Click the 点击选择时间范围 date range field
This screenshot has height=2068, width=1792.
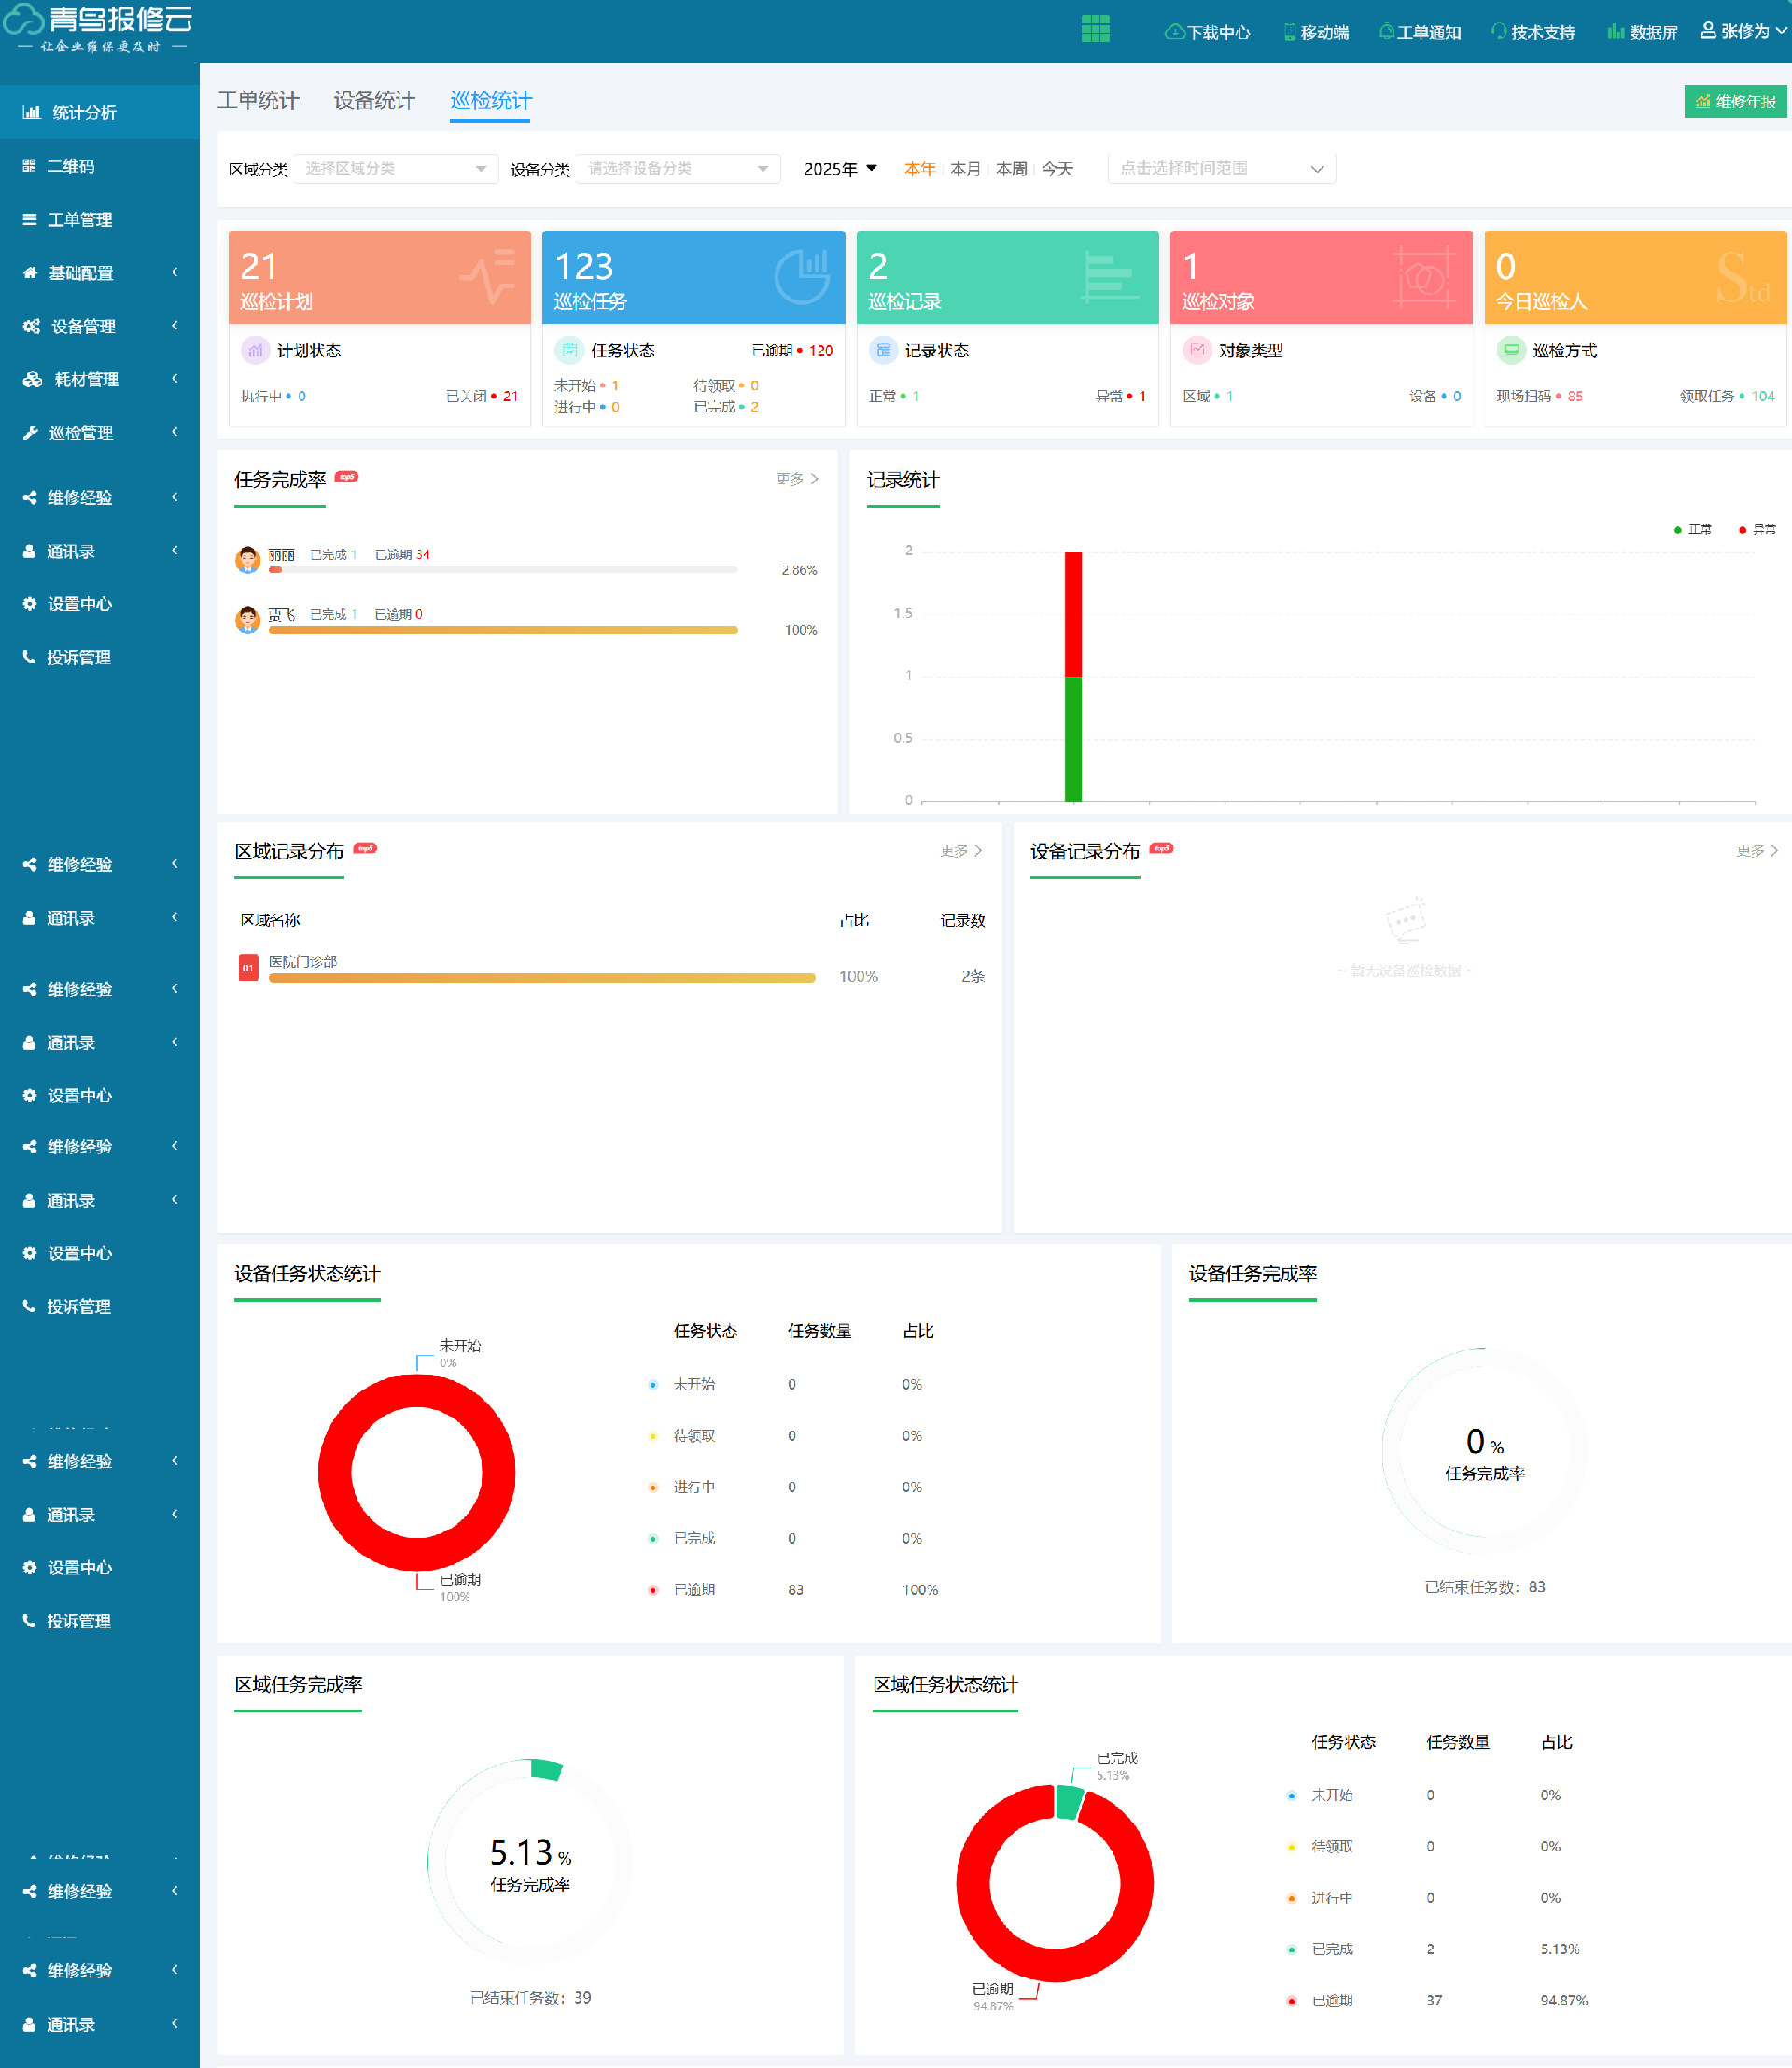(1220, 169)
